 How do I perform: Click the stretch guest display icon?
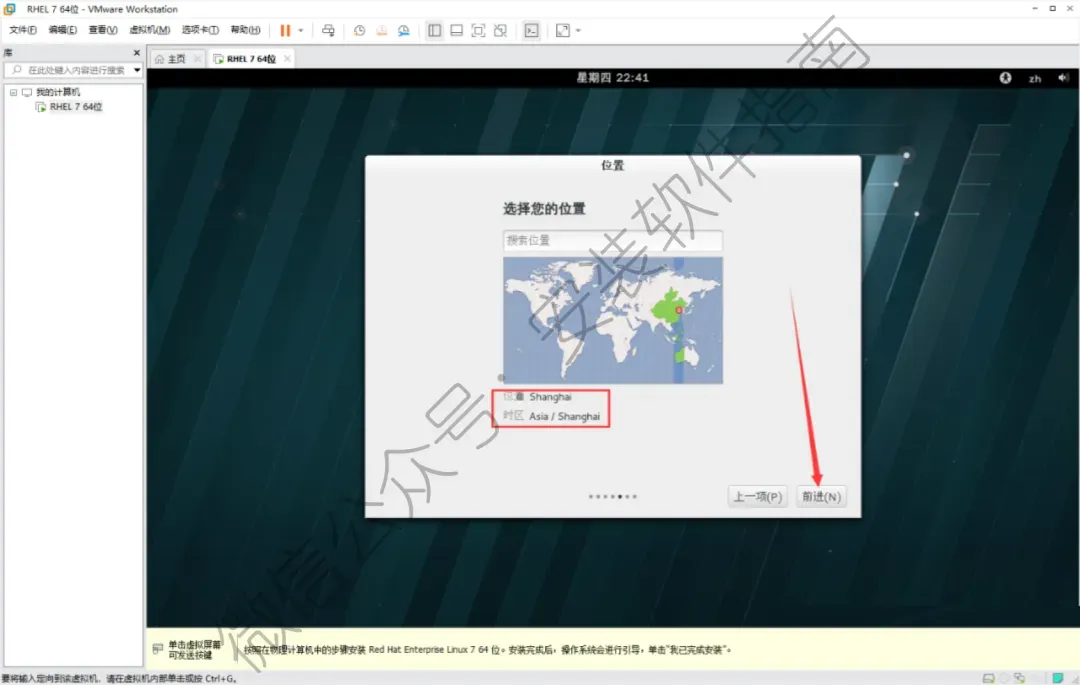(x=563, y=30)
